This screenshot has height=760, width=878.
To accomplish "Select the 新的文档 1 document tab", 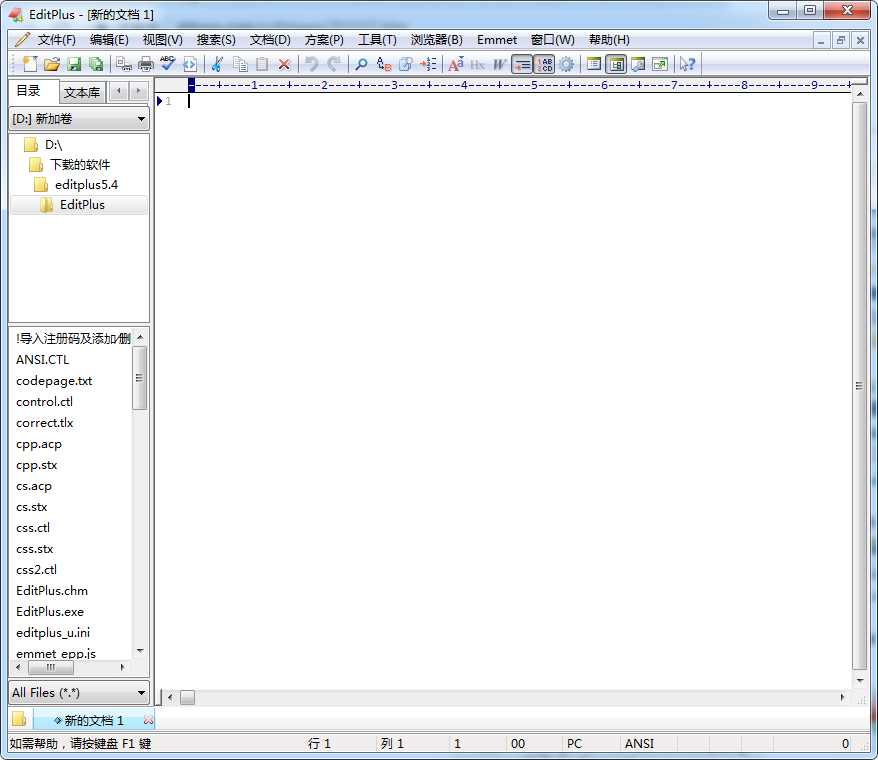I will (x=94, y=720).
